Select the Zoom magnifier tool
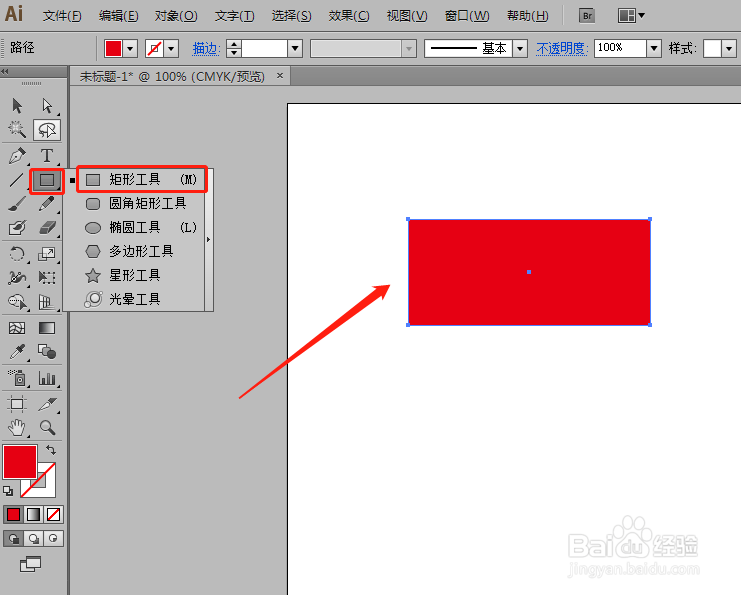The height and width of the screenshot is (595, 741). pos(47,428)
